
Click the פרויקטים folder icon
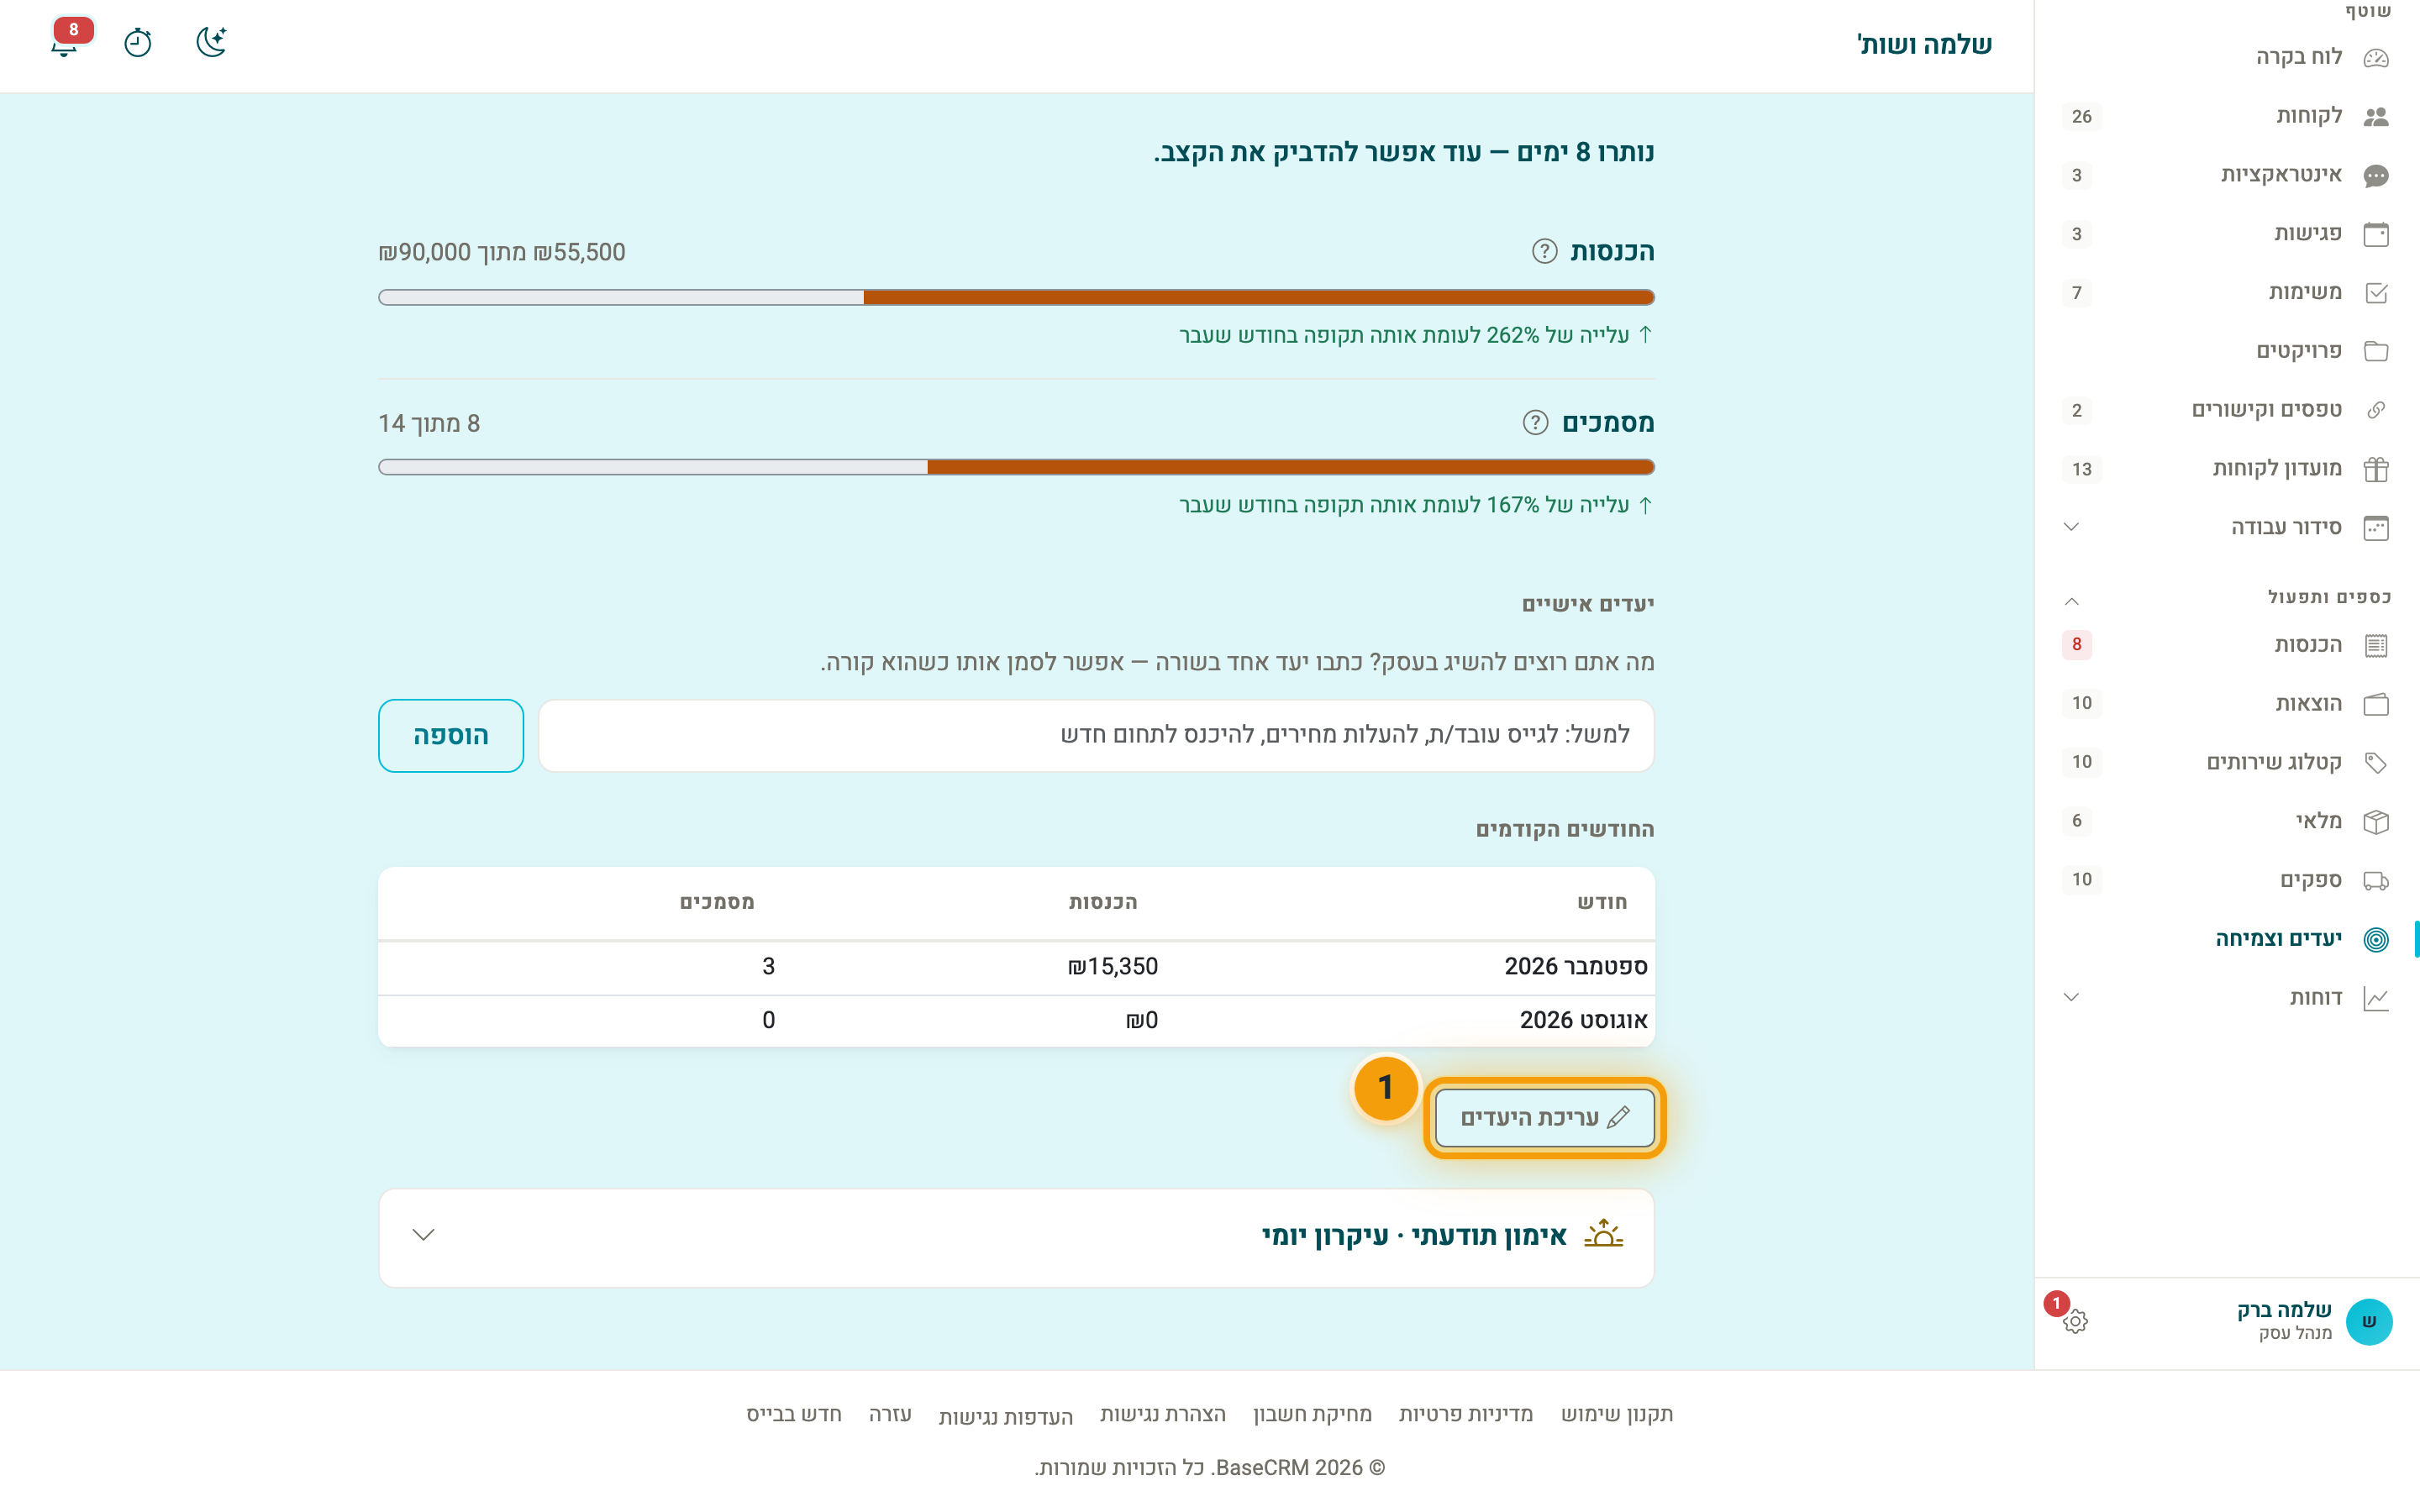(x=2376, y=351)
